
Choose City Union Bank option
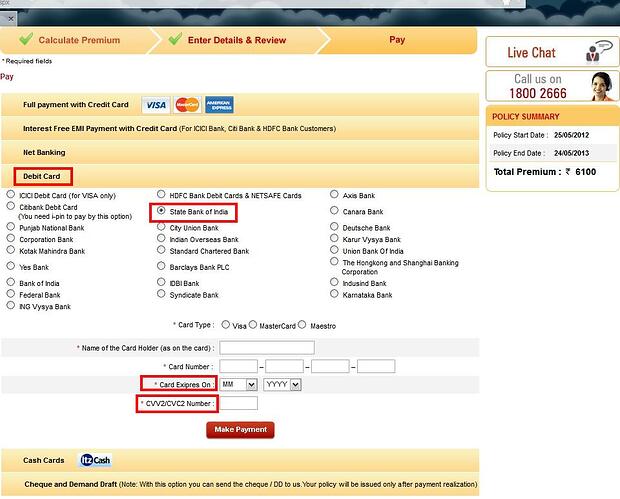point(161,227)
